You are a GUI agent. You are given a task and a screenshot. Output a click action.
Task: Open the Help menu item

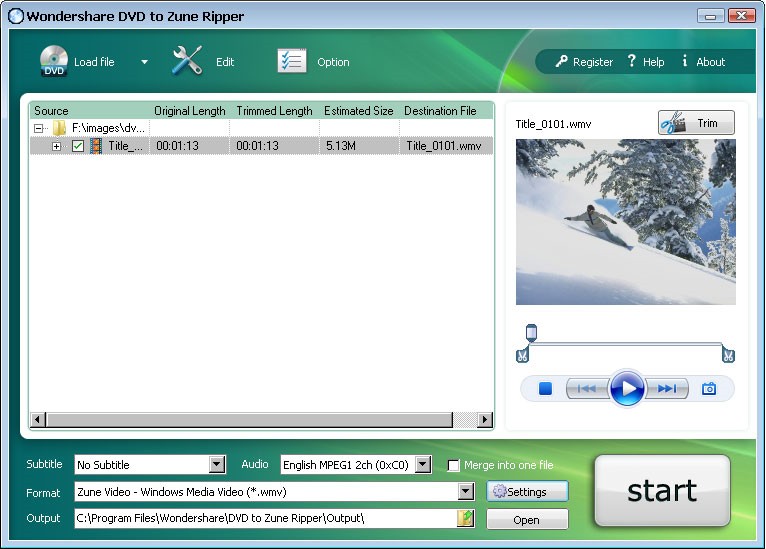point(645,62)
